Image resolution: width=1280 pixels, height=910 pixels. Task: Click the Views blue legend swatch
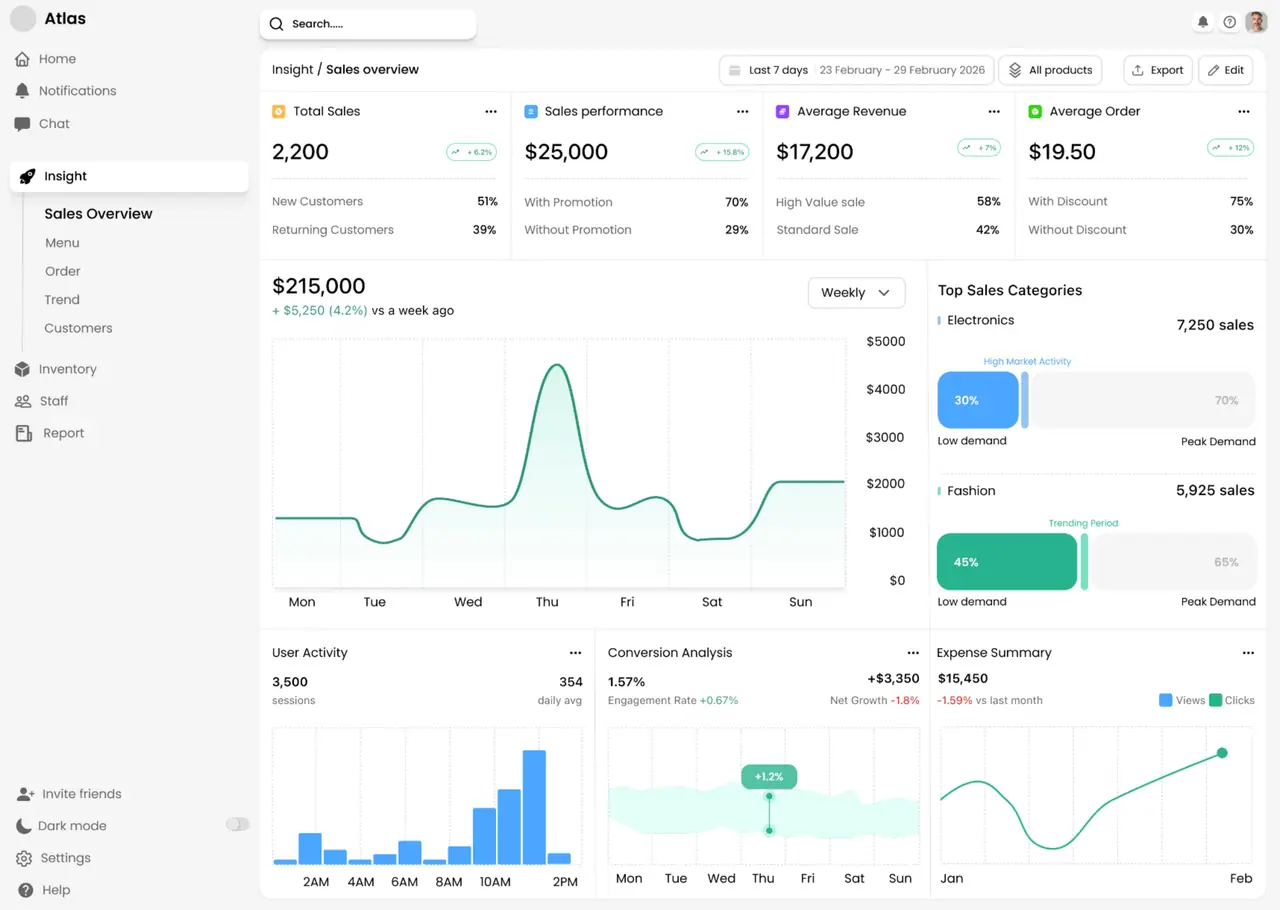click(1165, 700)
